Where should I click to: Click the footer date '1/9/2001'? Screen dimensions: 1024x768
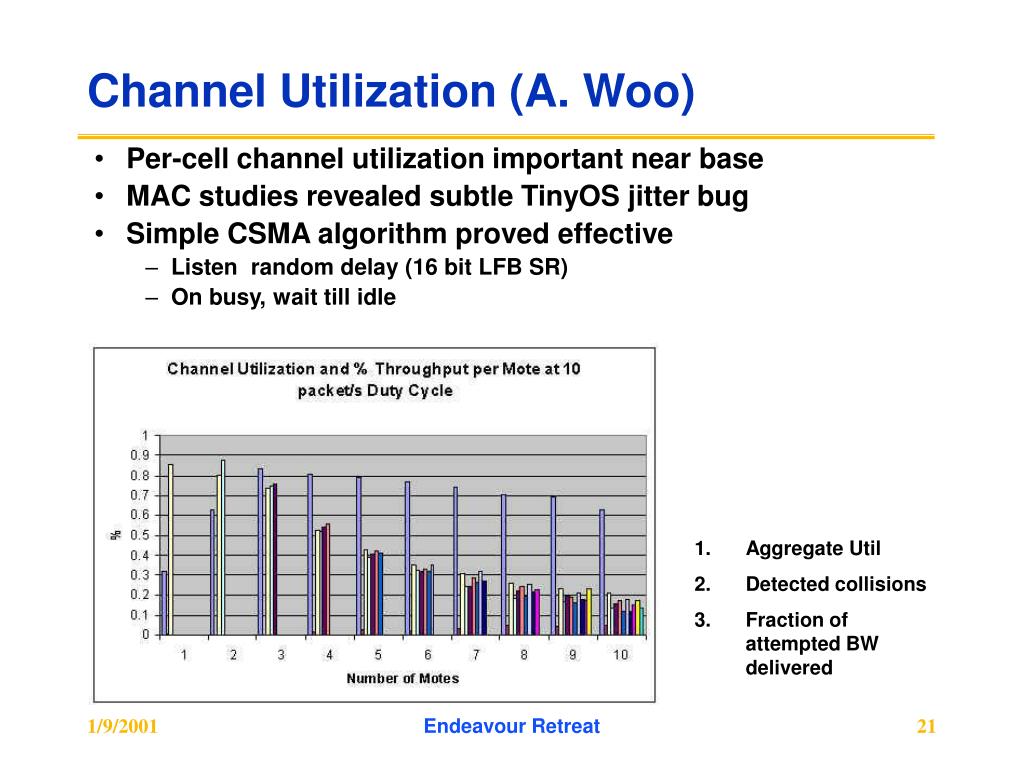click(123, 726)
